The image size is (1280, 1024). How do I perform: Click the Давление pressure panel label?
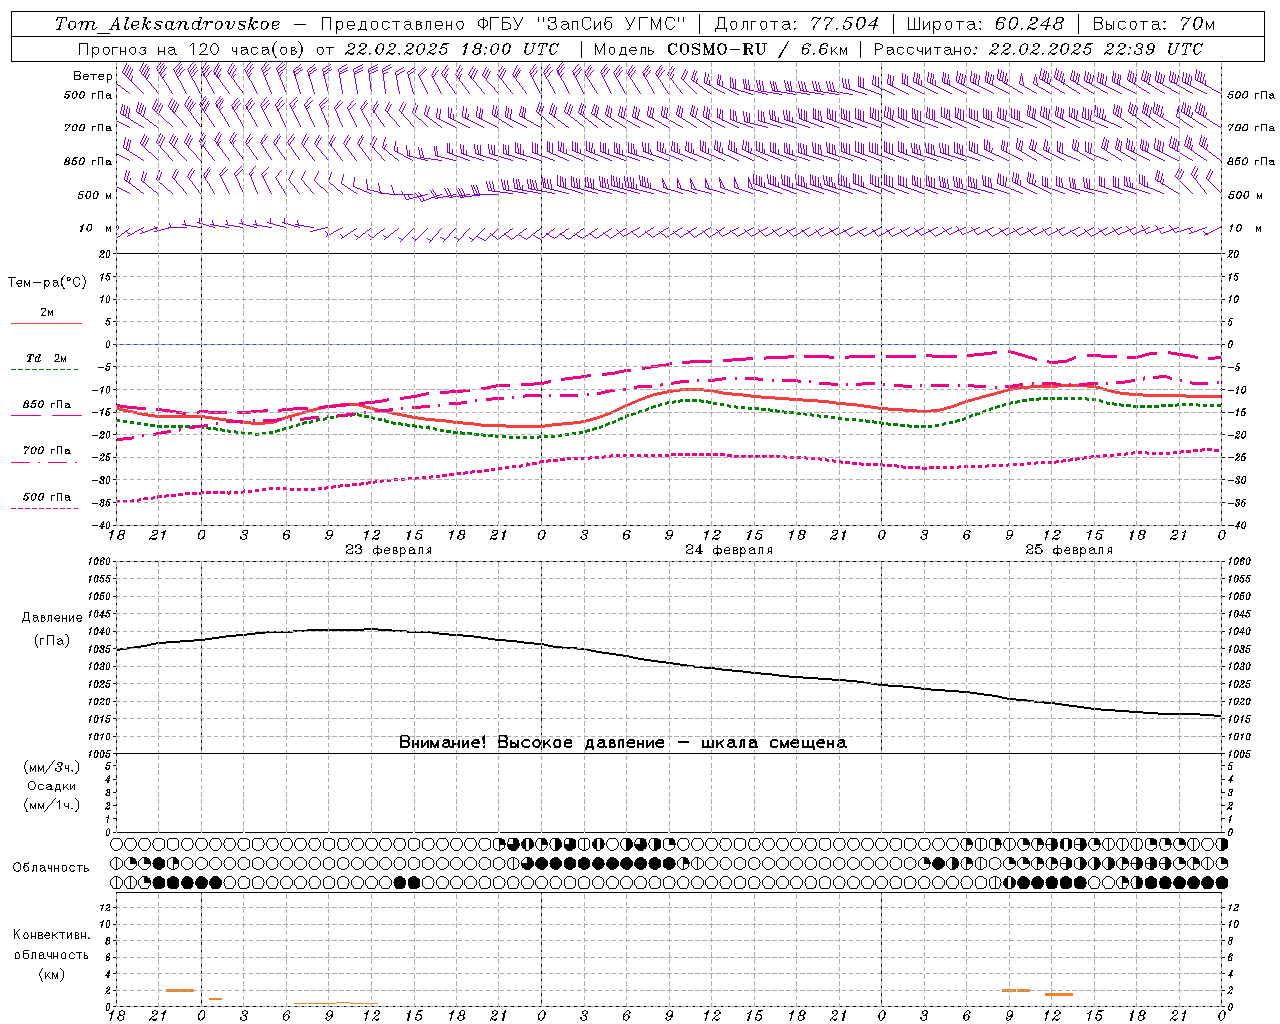(x=51, y=618)
